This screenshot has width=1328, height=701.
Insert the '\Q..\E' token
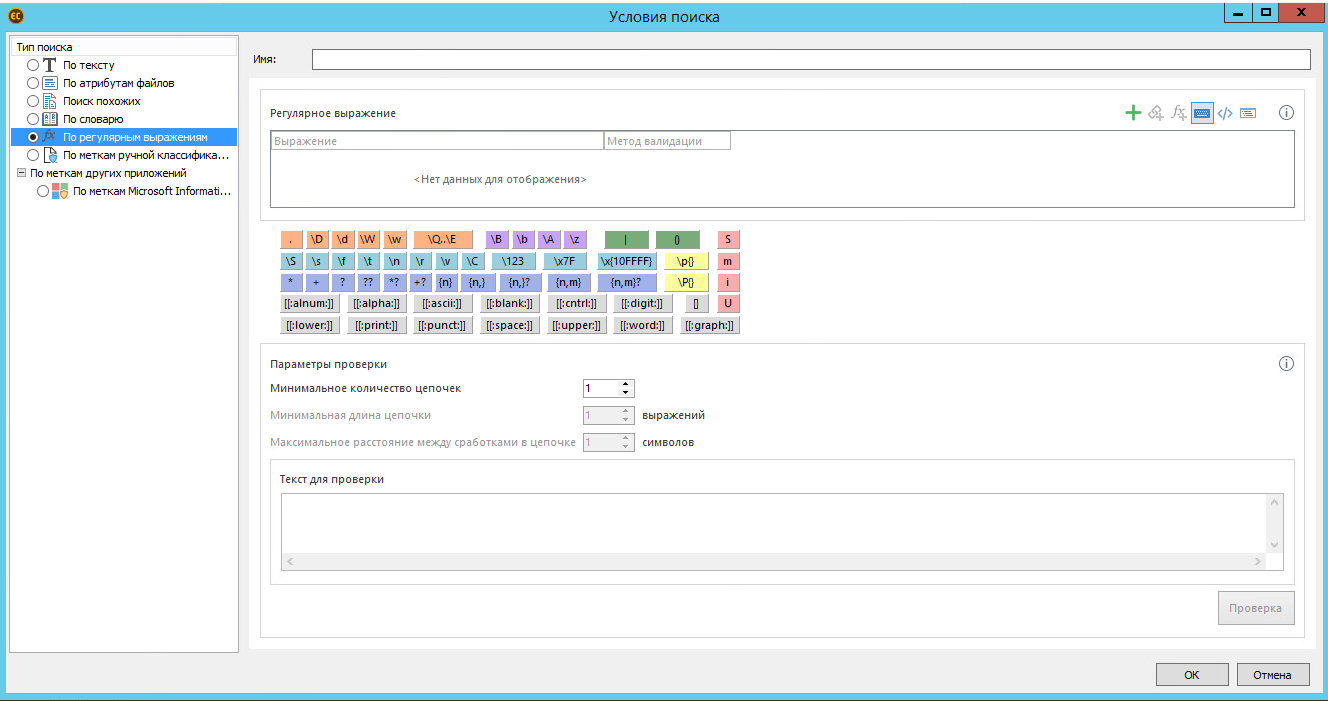pos(443,240)
